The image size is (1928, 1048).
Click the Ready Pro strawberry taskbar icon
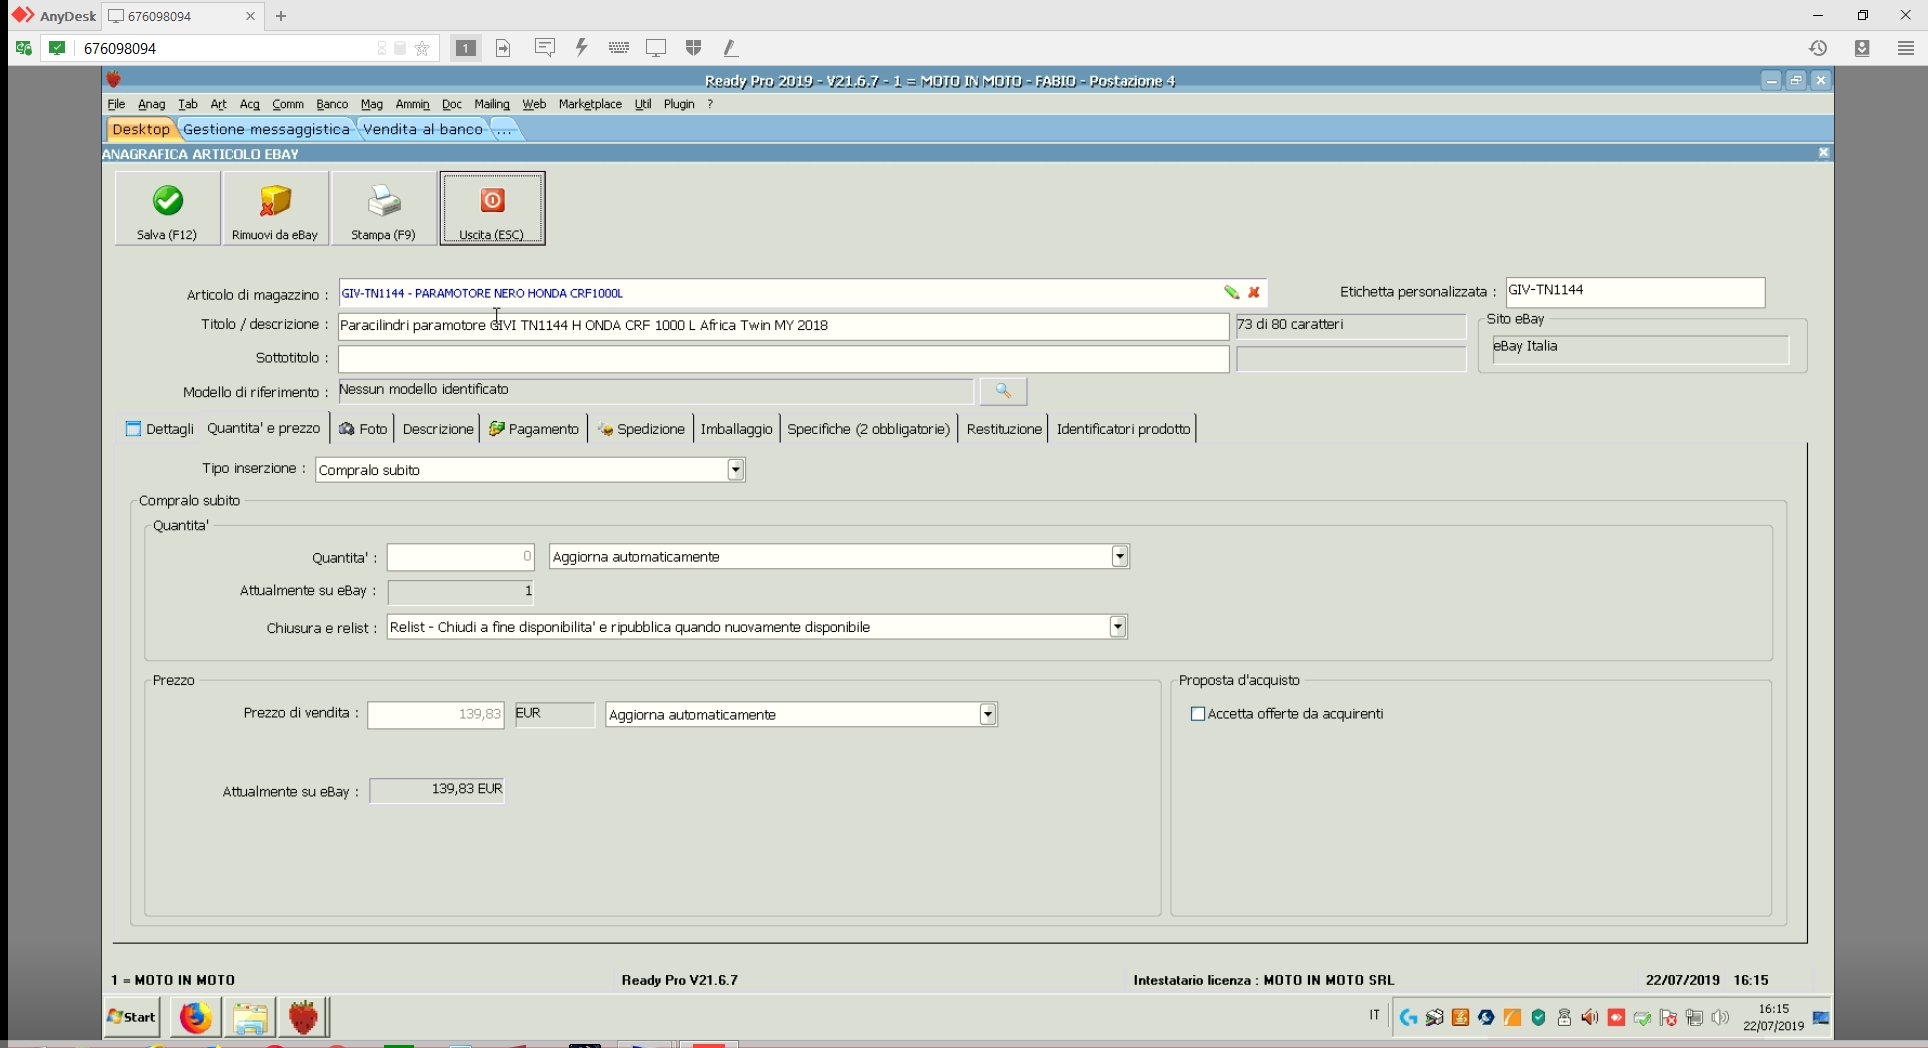[303, 1017]
